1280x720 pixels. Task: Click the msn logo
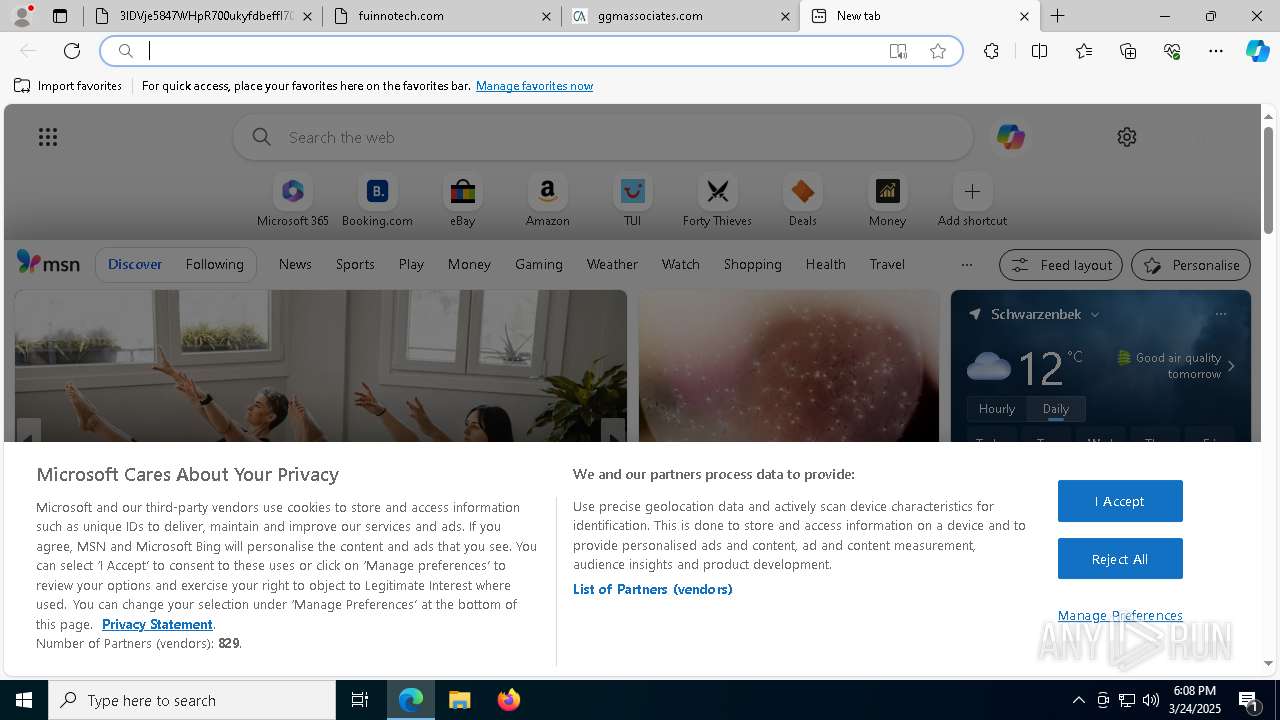(x=48, y=263)
